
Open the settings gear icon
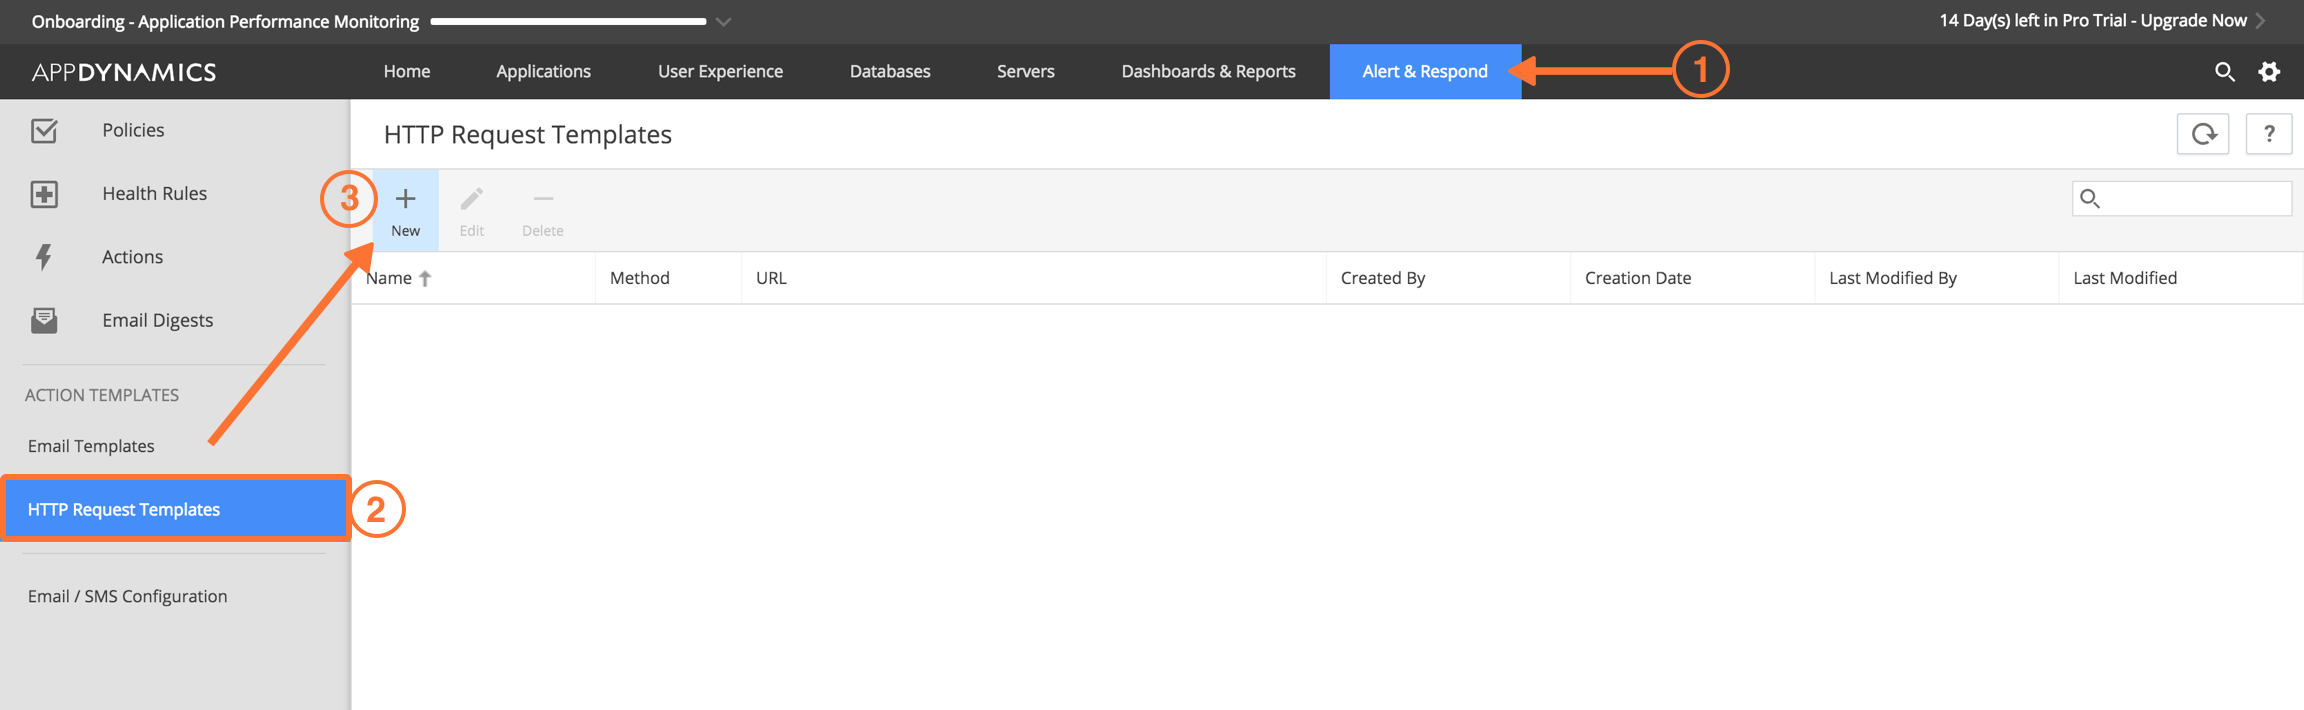click(x=2269, y=71)
